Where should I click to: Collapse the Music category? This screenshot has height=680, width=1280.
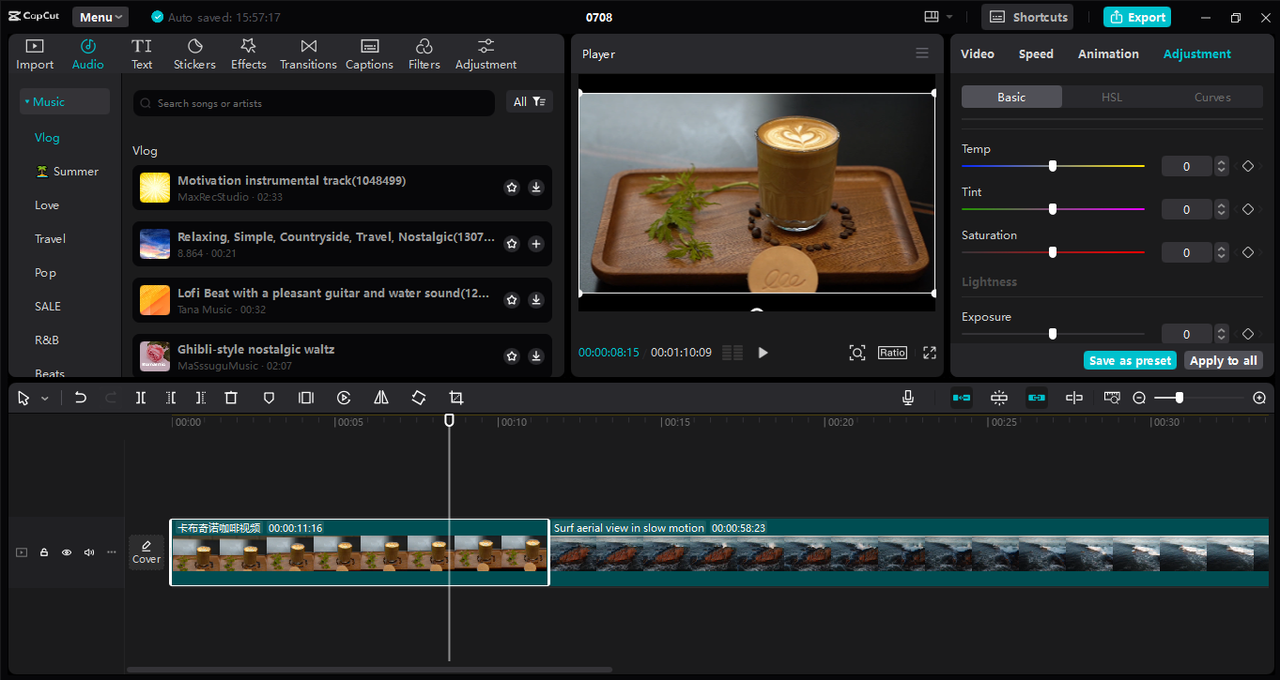pos(65,101)
